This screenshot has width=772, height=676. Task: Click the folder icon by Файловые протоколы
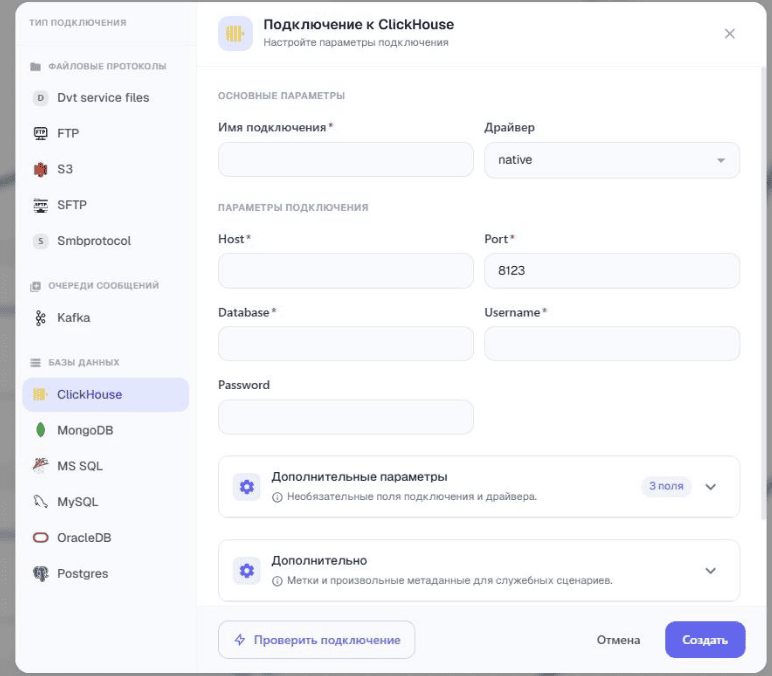coord(35,66)
